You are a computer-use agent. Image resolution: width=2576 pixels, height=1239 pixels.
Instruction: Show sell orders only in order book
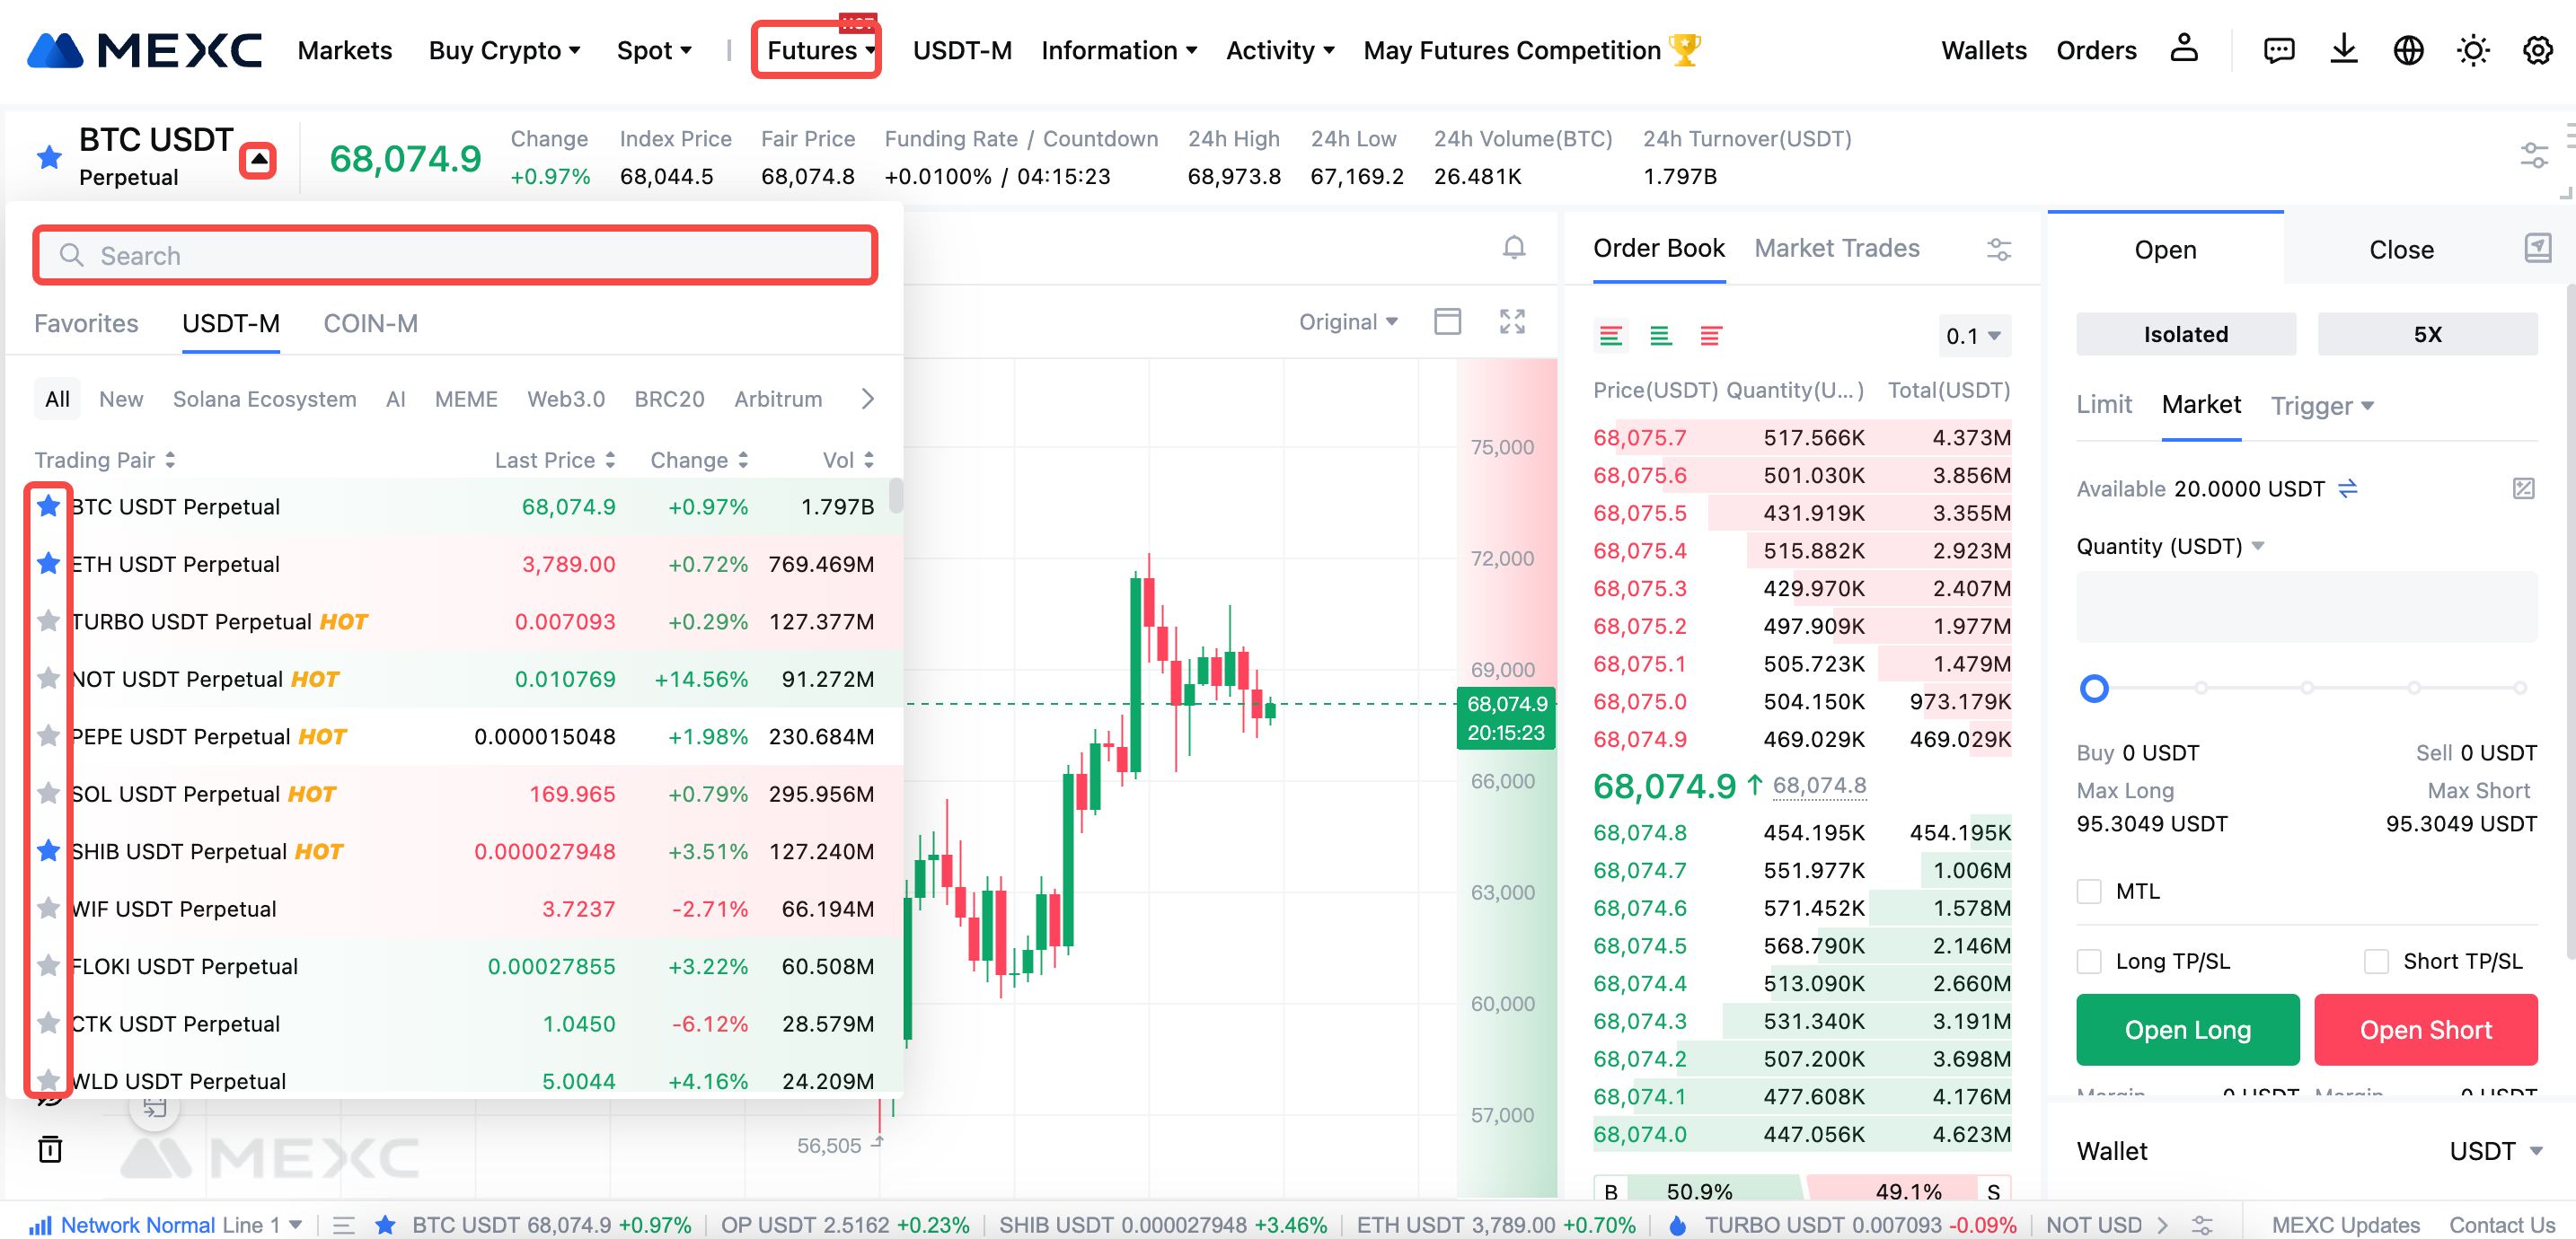pyautogui.click(x=1710, y=336)
